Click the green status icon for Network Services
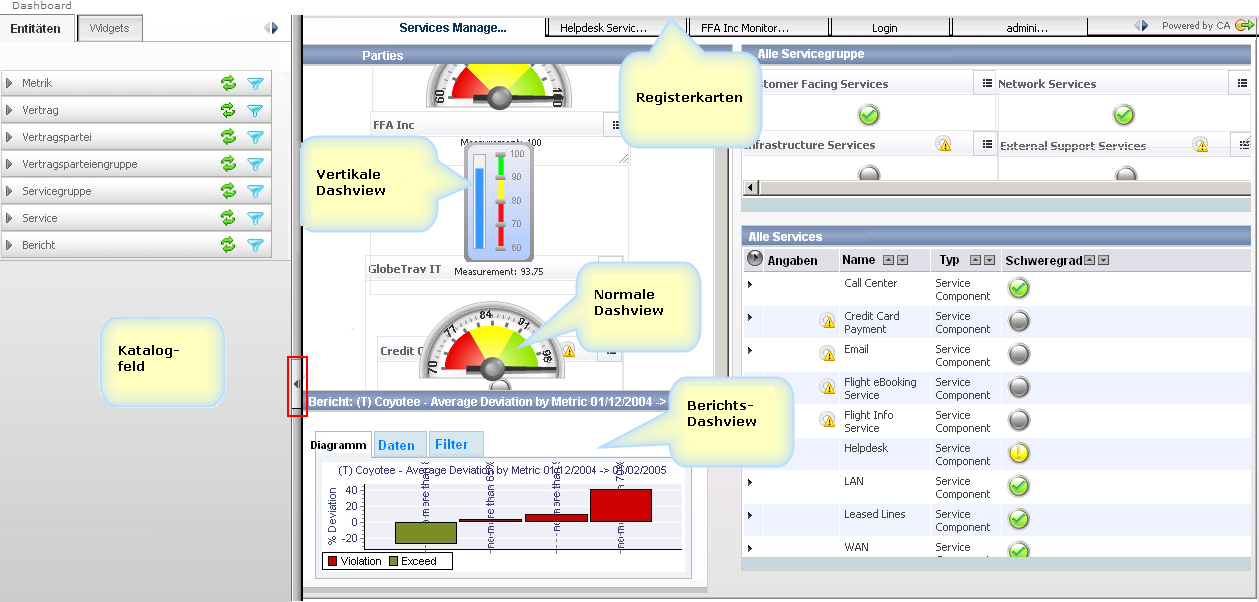This screenshot has height=602, width=1259. (1123, 115)
